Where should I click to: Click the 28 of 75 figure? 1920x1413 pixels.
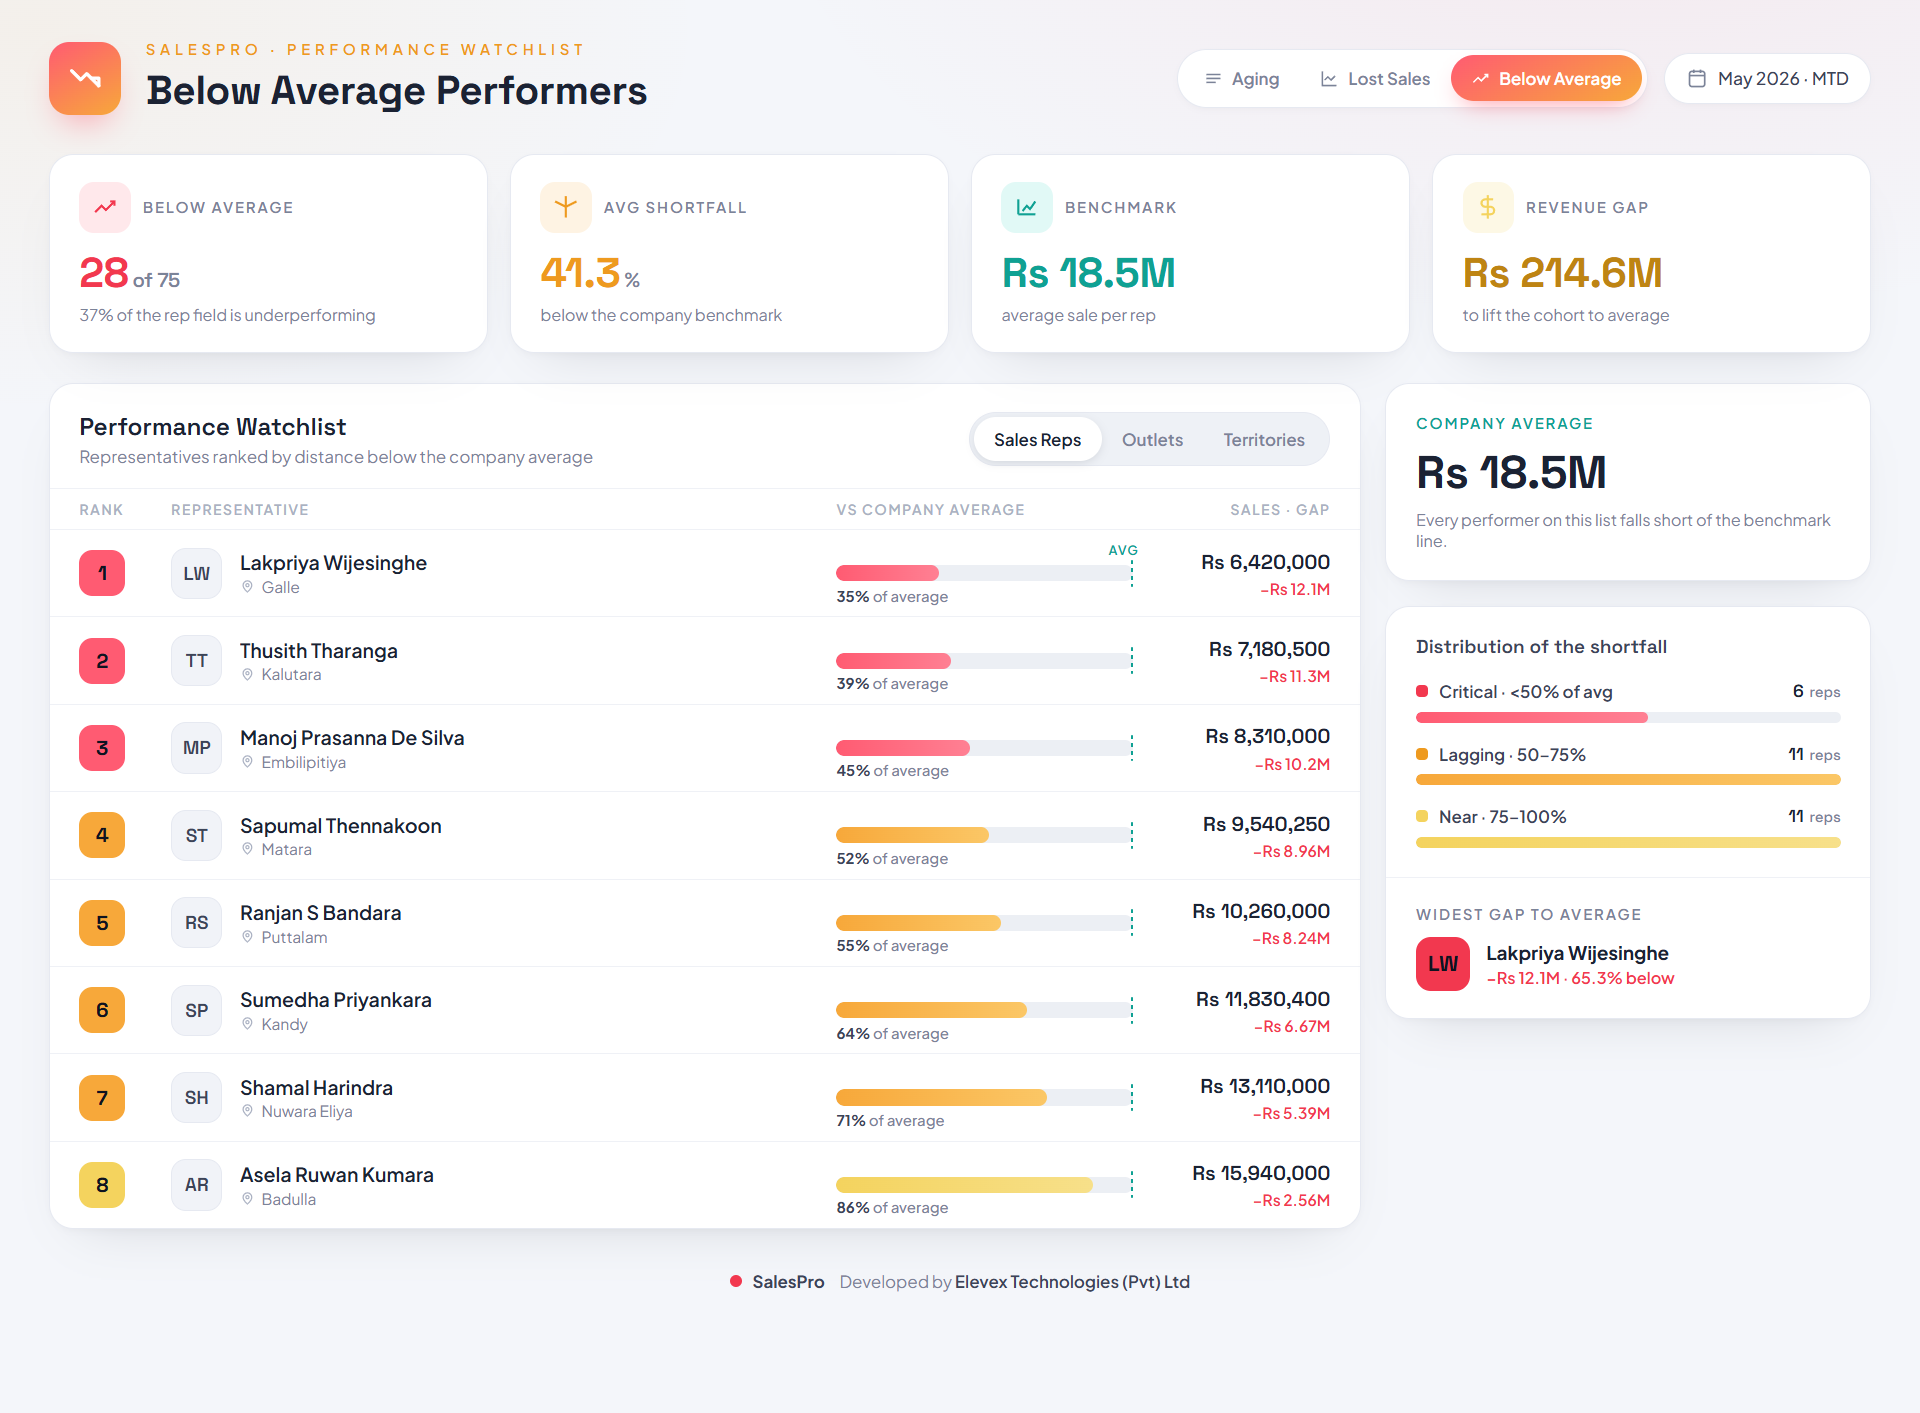click(130, 273)
